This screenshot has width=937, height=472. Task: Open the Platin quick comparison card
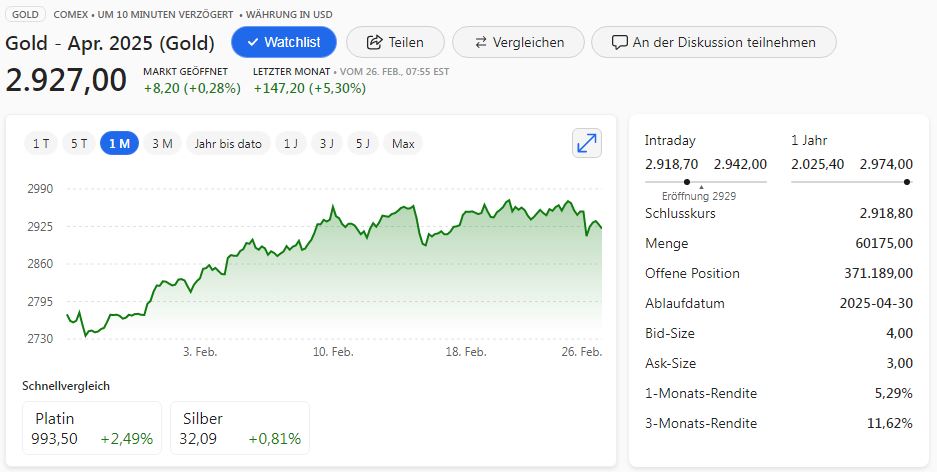(92, 428)
